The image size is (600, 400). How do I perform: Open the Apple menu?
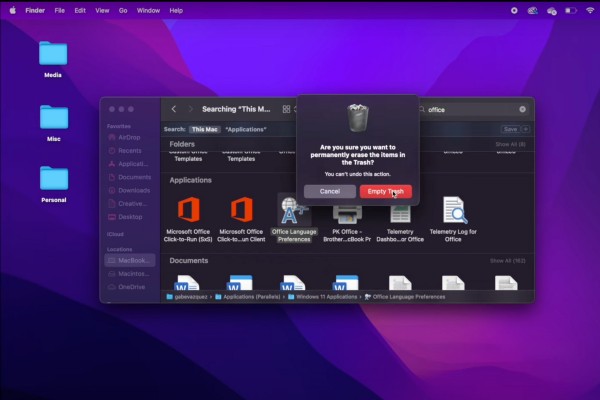pyautogui.click(x=11, y=10)
